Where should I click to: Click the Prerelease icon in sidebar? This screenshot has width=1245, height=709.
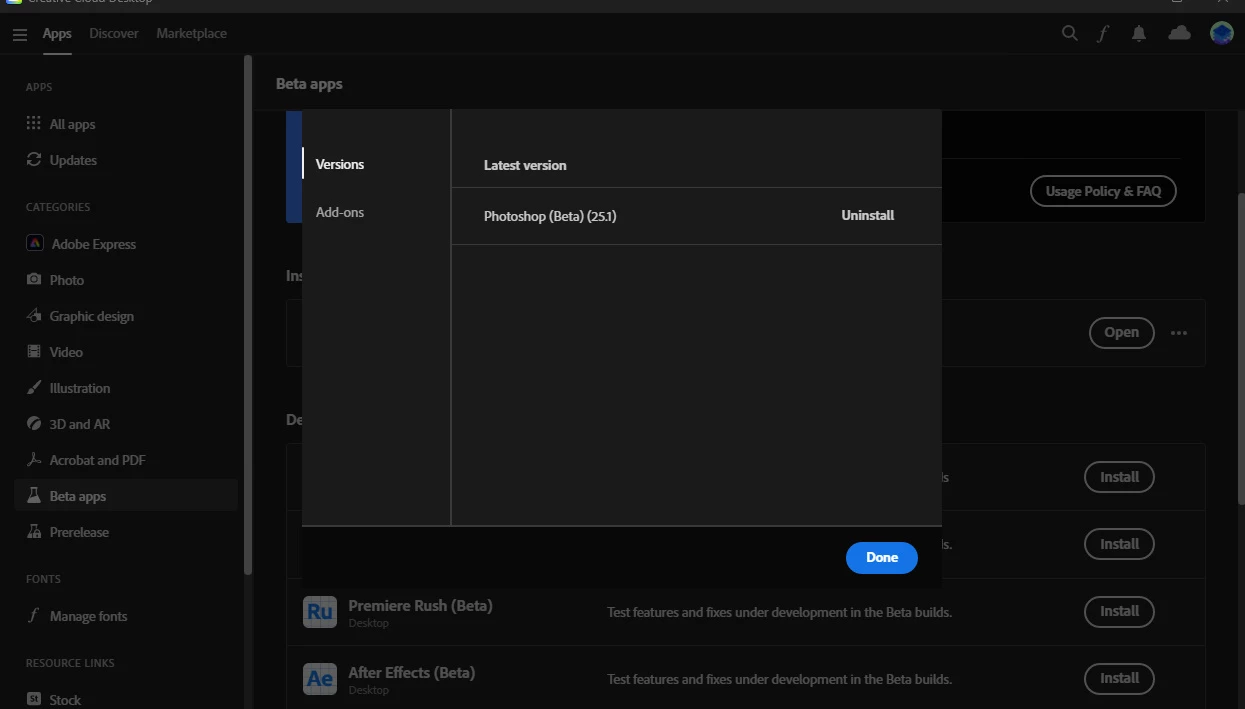[34, 532]
